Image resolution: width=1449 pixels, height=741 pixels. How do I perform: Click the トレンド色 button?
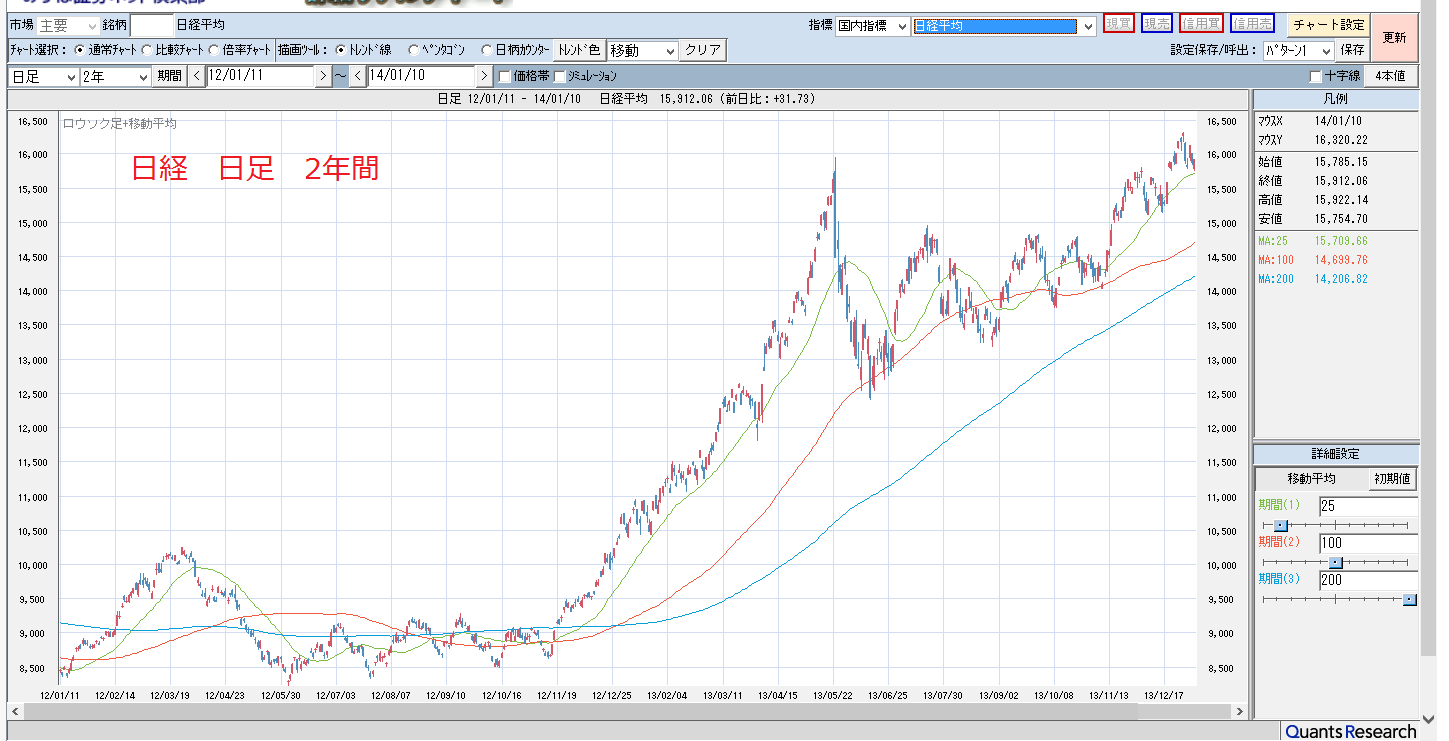[x=580, y=50]
